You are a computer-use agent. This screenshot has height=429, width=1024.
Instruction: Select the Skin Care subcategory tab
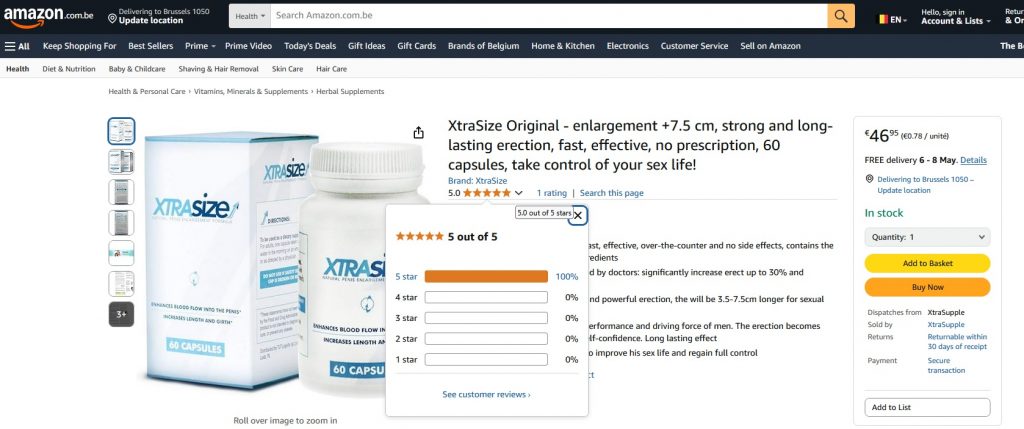tap(287, 69)
